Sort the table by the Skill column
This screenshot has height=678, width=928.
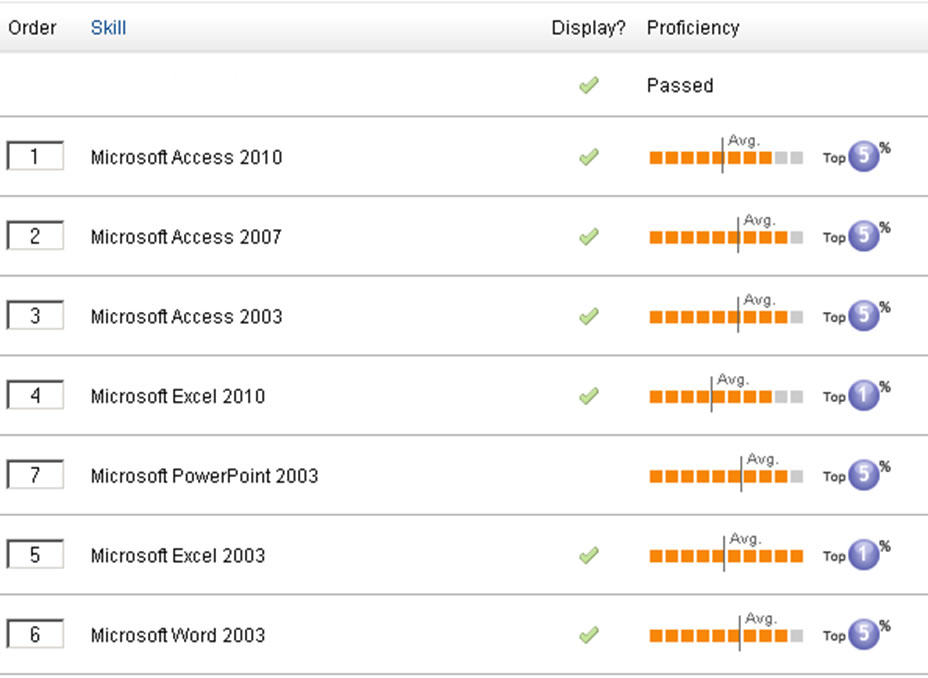[108, 28]
